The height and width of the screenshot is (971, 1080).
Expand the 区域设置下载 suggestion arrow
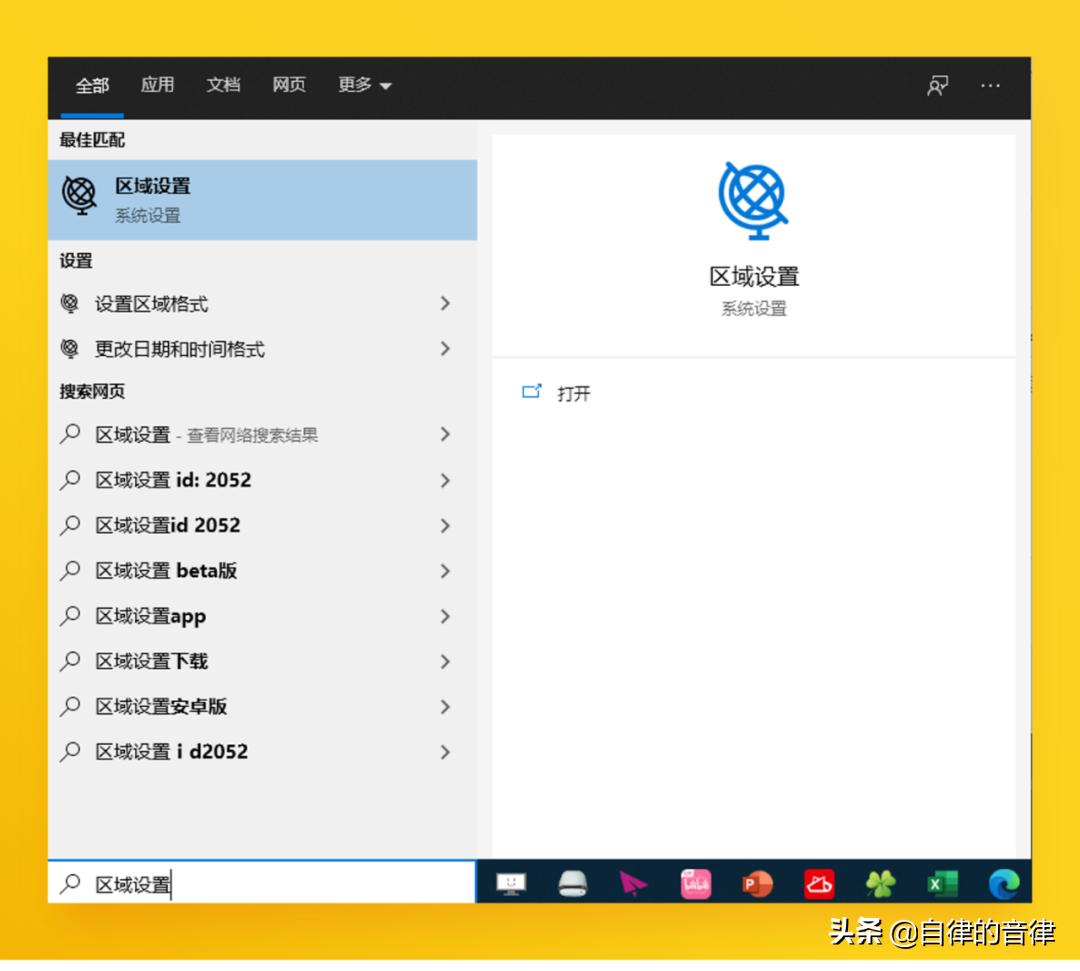click(444, 661)
